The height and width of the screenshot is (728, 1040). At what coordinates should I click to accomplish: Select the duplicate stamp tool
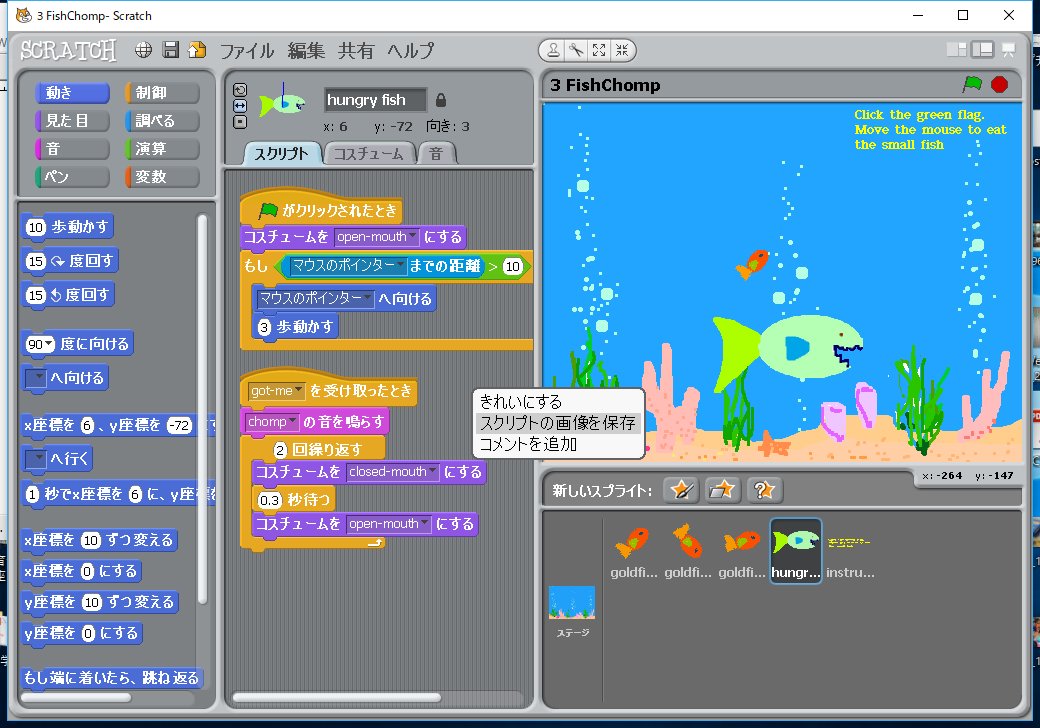[552, 50]
